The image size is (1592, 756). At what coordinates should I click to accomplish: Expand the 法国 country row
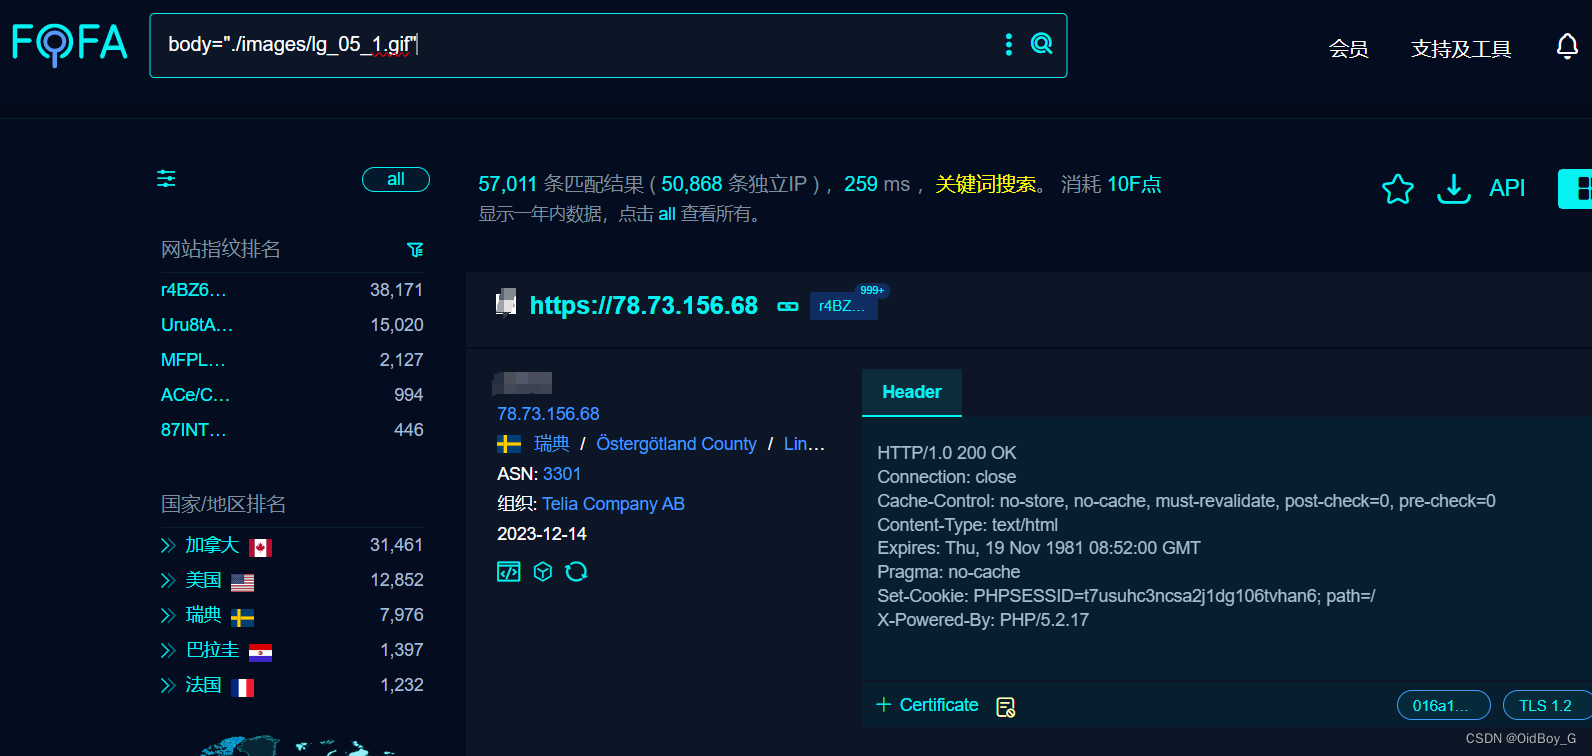[x=168, y=685]
